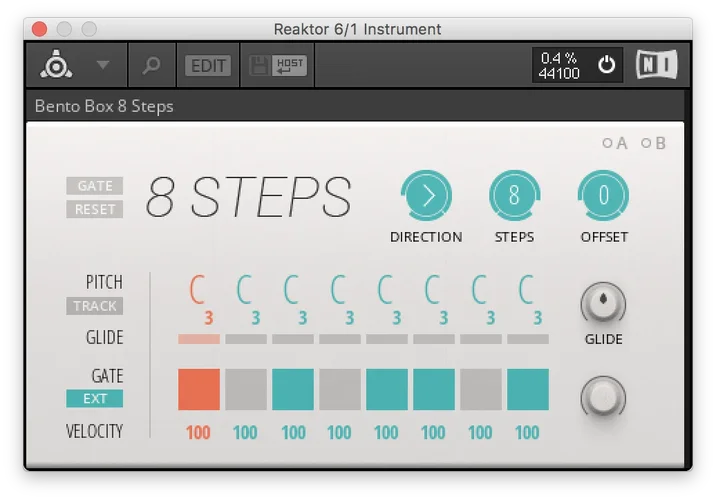The image size is (716, 500).
Task: Click step 7 velocity value 100
Action: pyautogui.click(x=480, y=432)
